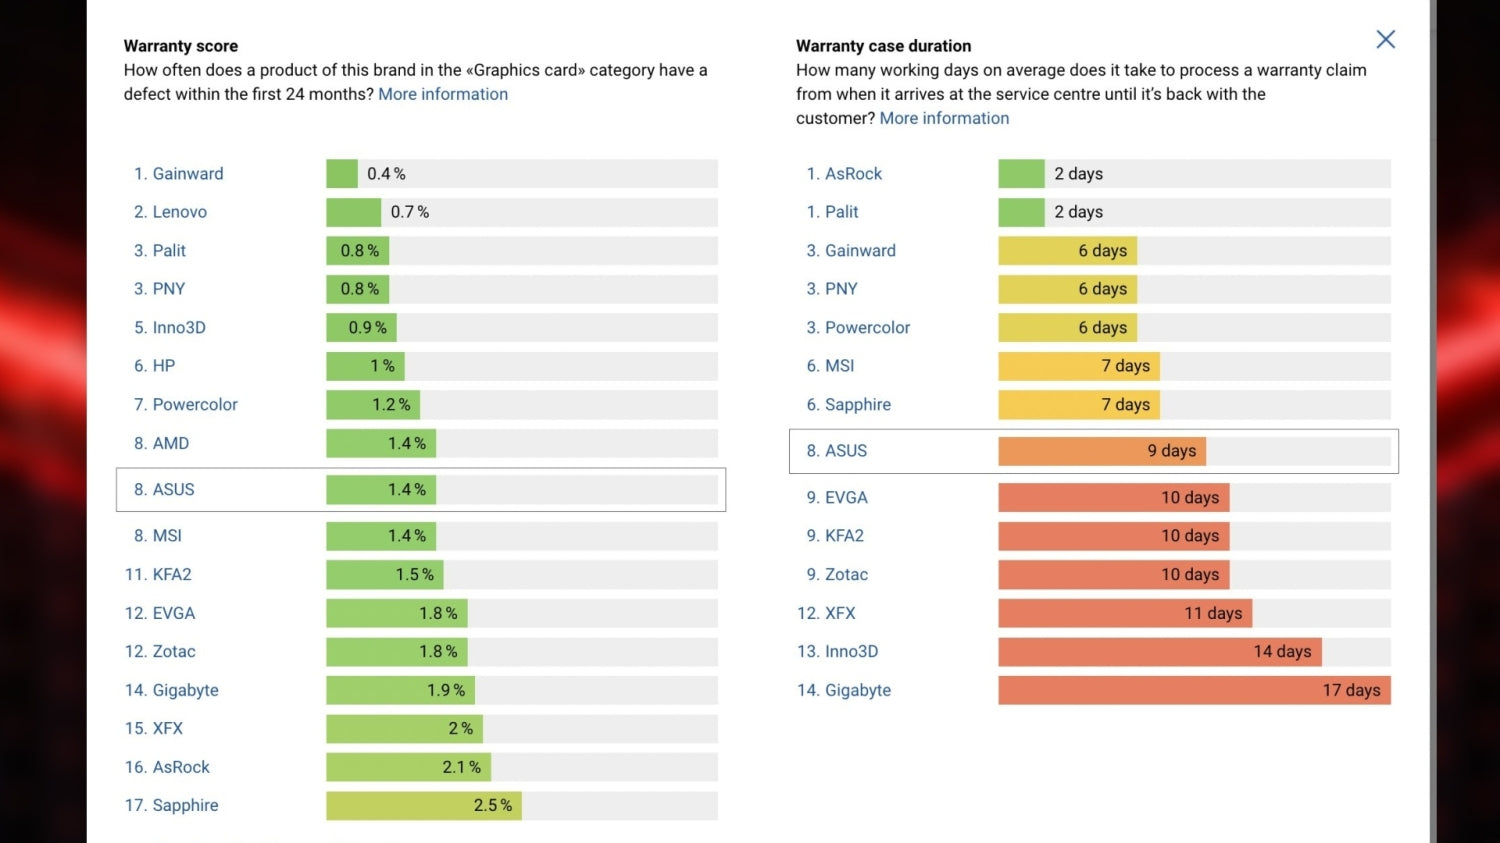This screenshot has width=1500, height=843.
Task: Select Gigabyte's 17 days duration bar
Action: tap(1193, 690)
